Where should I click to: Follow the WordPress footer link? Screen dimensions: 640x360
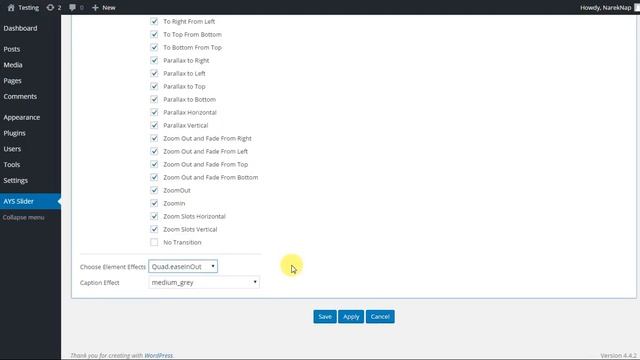click(158, 356)
